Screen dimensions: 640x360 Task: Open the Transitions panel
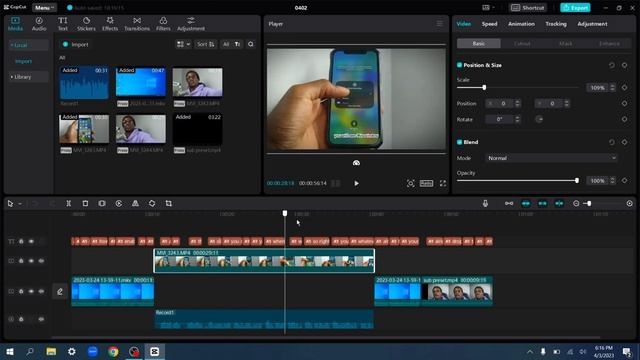[x=137, y=24]
